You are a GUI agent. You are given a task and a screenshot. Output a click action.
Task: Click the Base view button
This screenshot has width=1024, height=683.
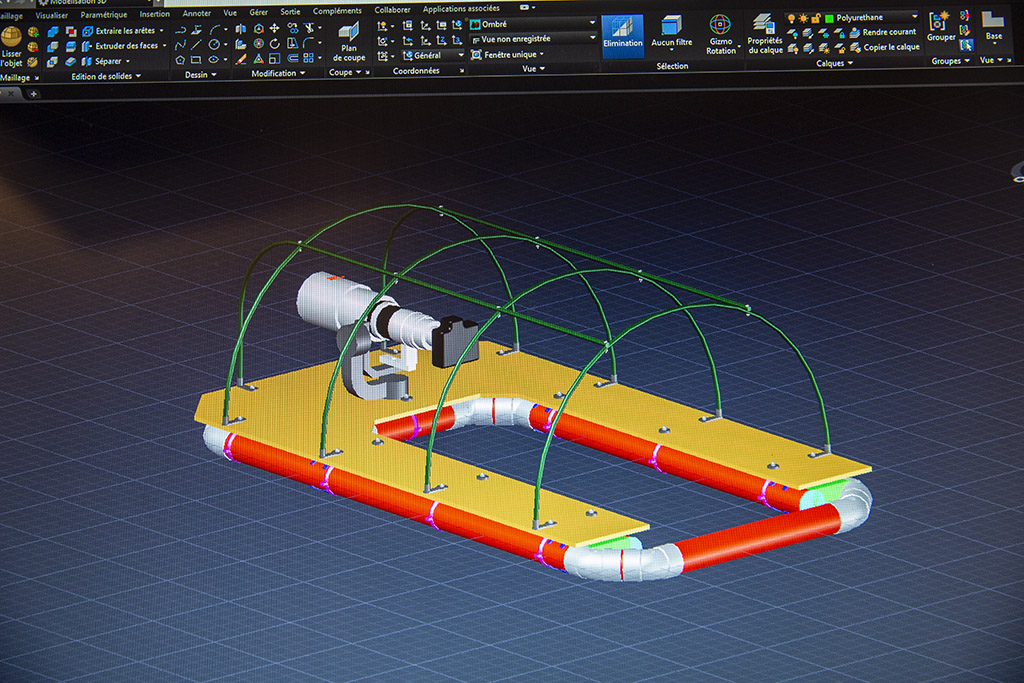(993, 27)
